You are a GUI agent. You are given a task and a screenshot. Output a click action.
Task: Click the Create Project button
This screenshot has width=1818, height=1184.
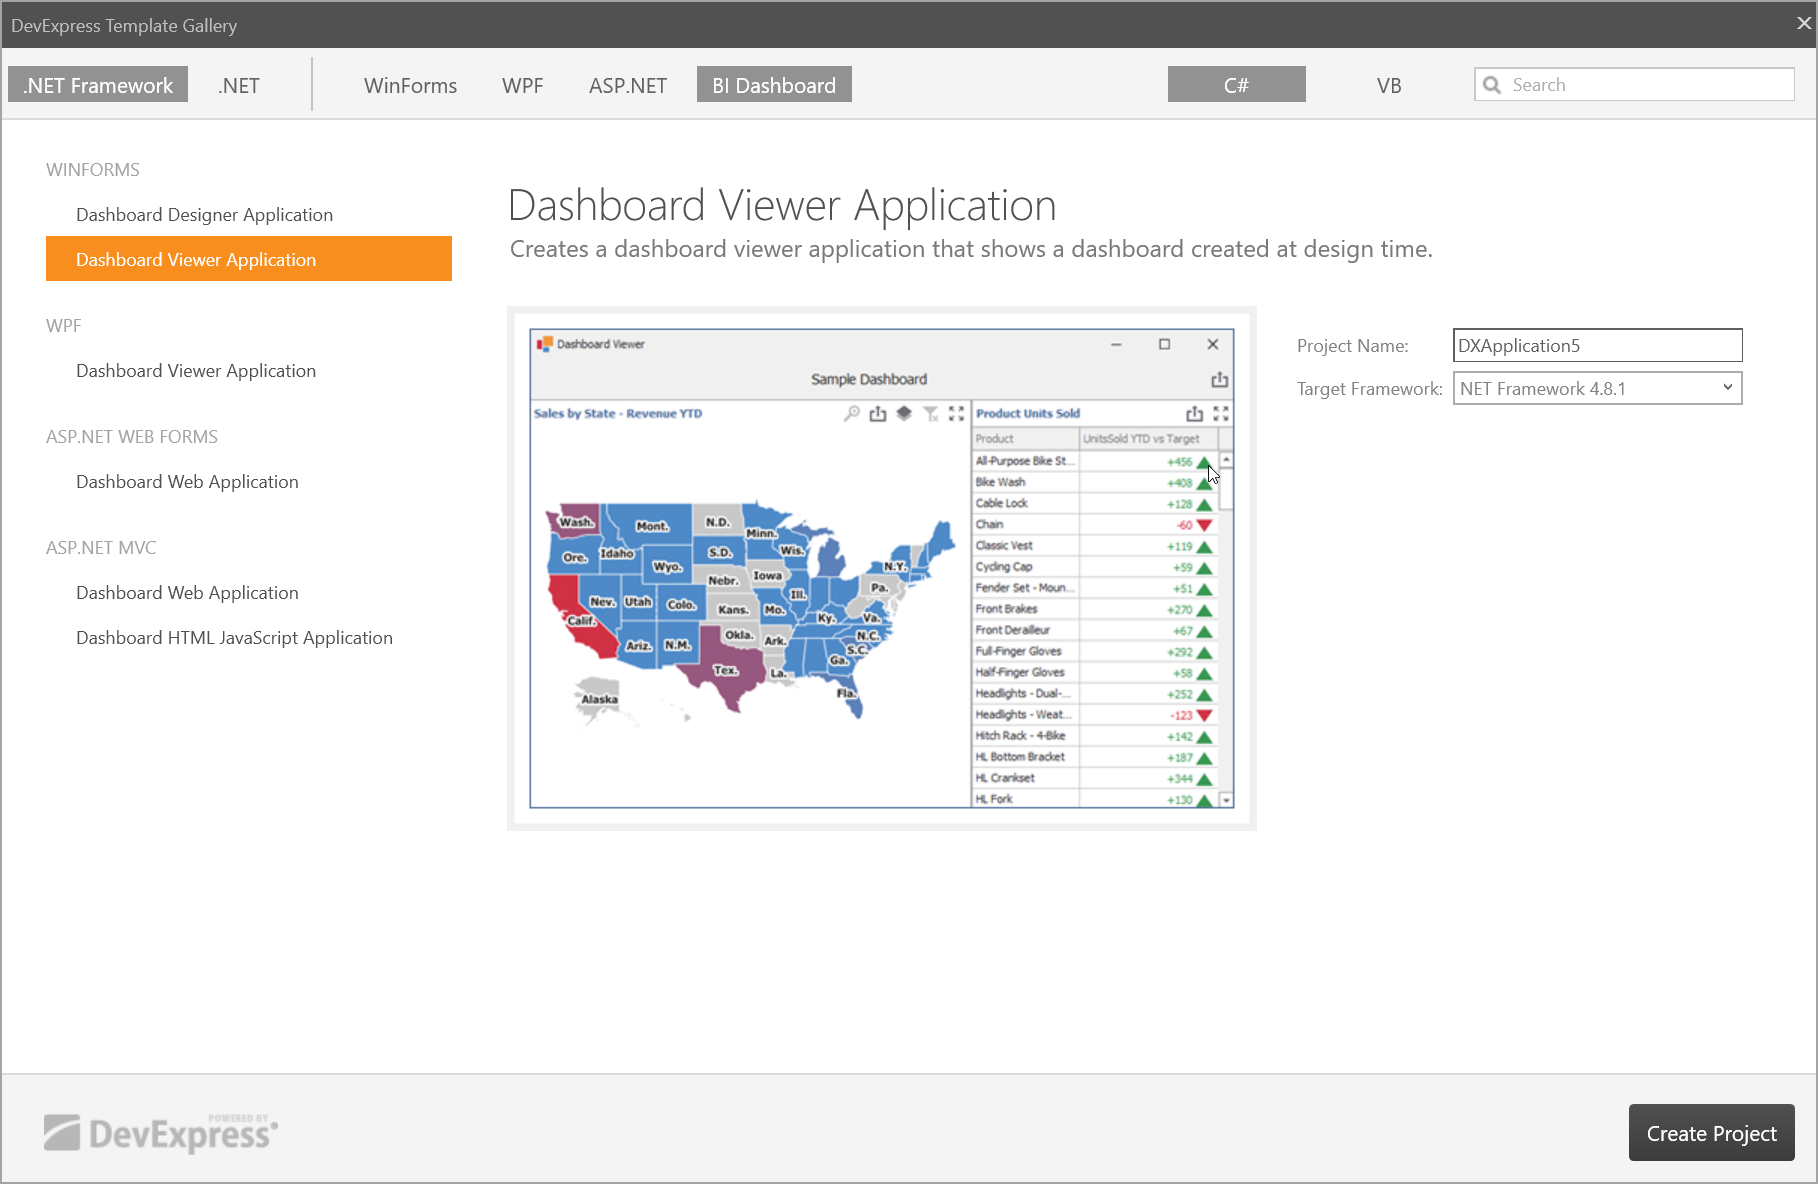point(1711,1133)
